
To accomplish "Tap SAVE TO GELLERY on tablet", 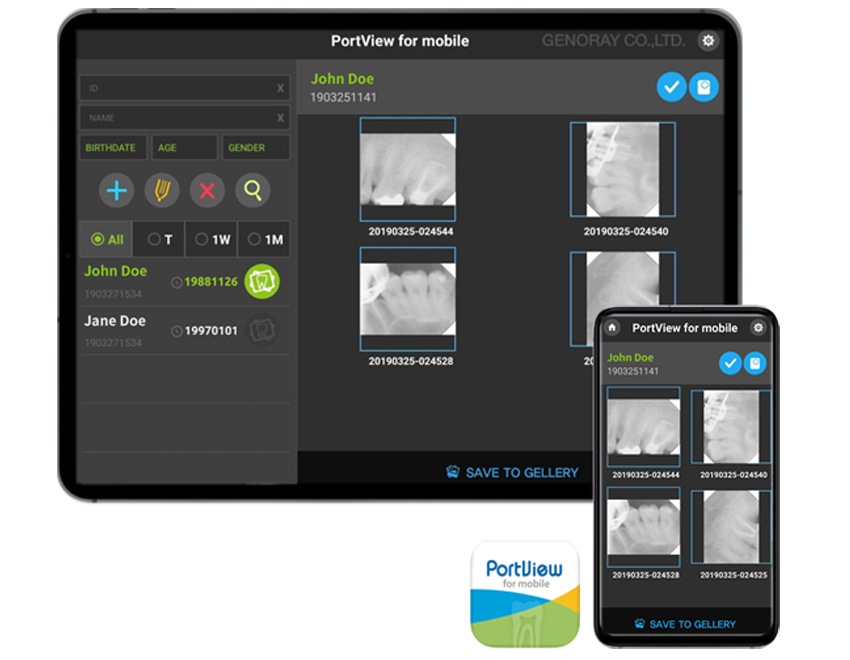I will pos(512,473).
